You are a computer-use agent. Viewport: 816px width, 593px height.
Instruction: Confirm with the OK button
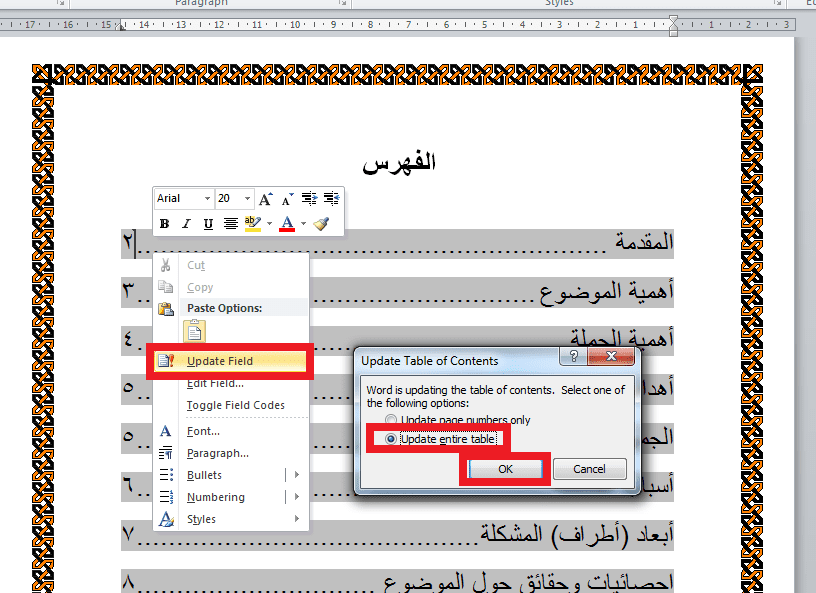[x=505, y=469]
